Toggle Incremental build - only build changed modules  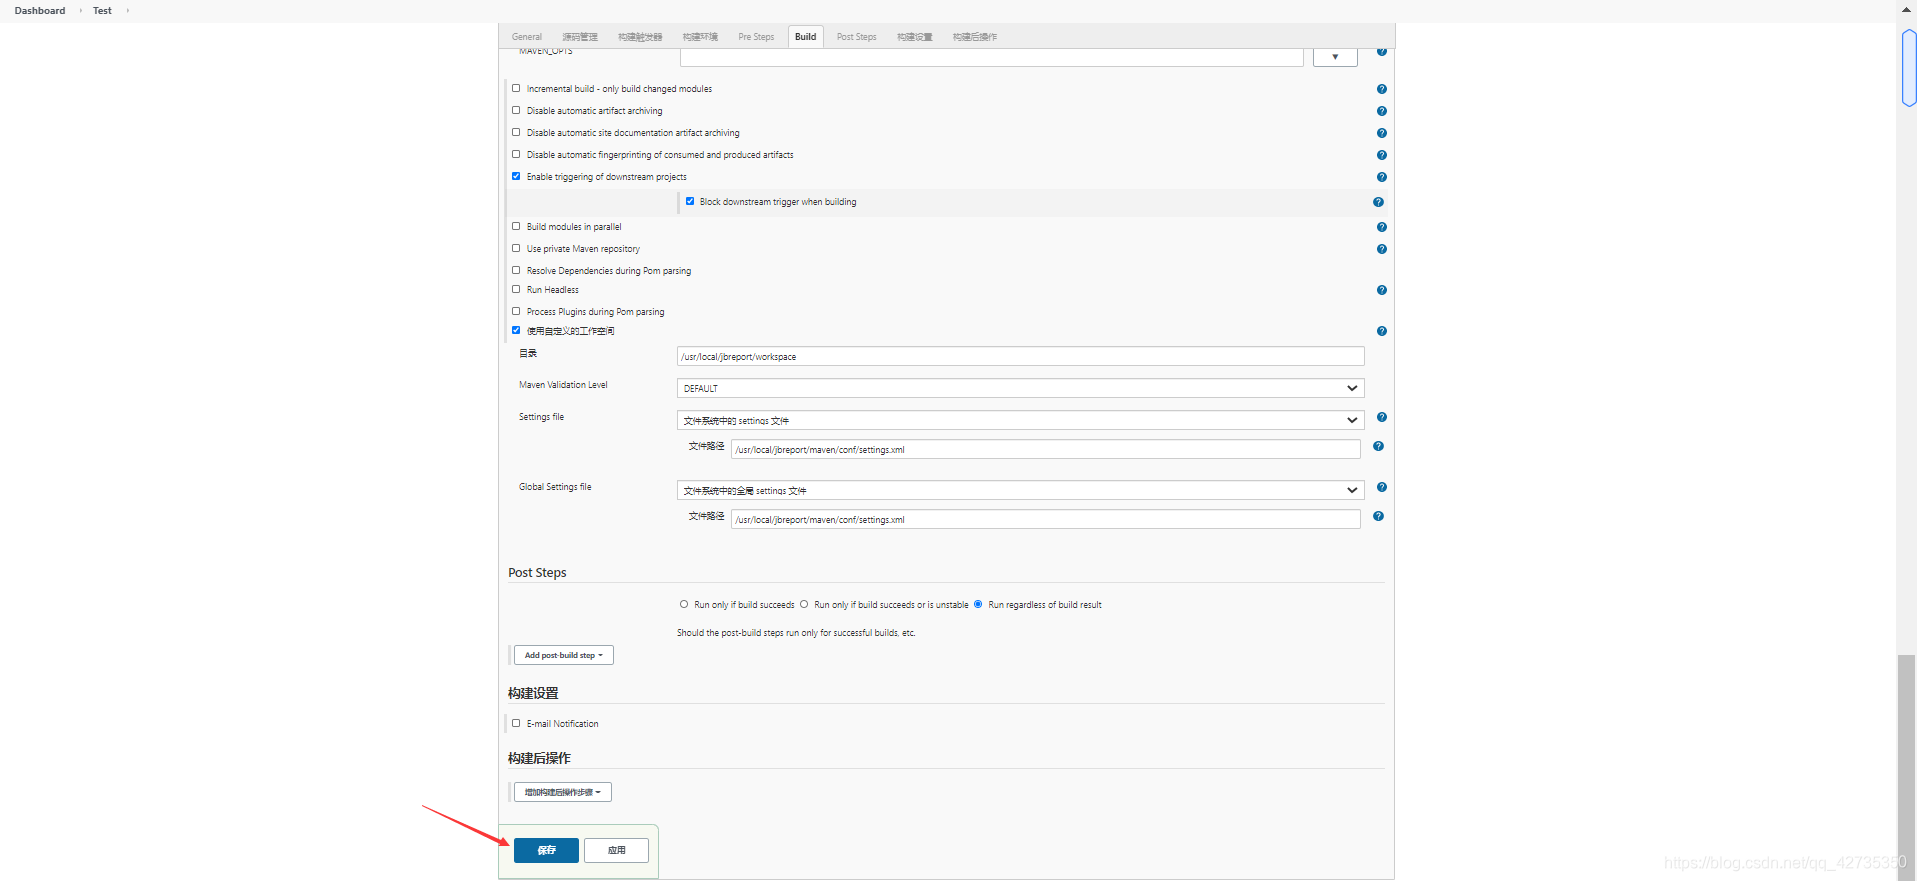[516, 88]
